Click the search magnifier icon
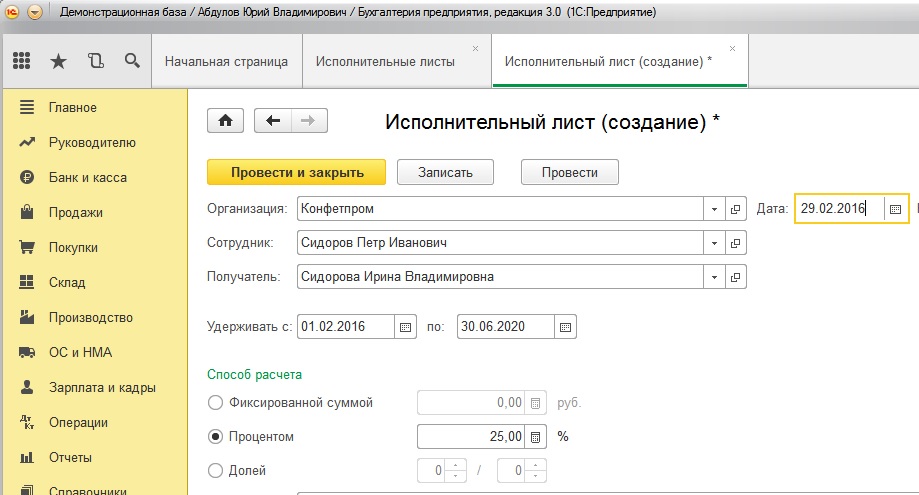The height and width of the screenshot is (495, 919). coord(132,61)
